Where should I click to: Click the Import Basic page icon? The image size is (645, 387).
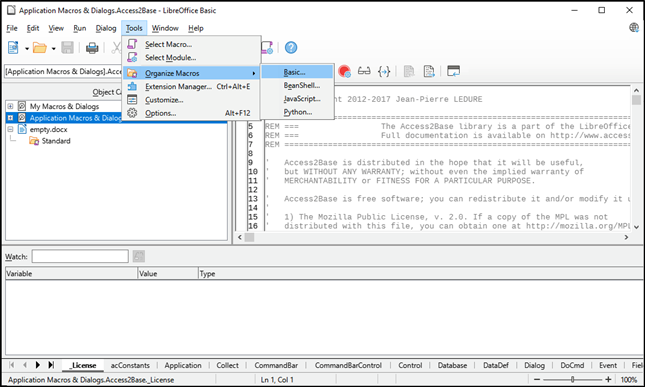tap(409, 72)
